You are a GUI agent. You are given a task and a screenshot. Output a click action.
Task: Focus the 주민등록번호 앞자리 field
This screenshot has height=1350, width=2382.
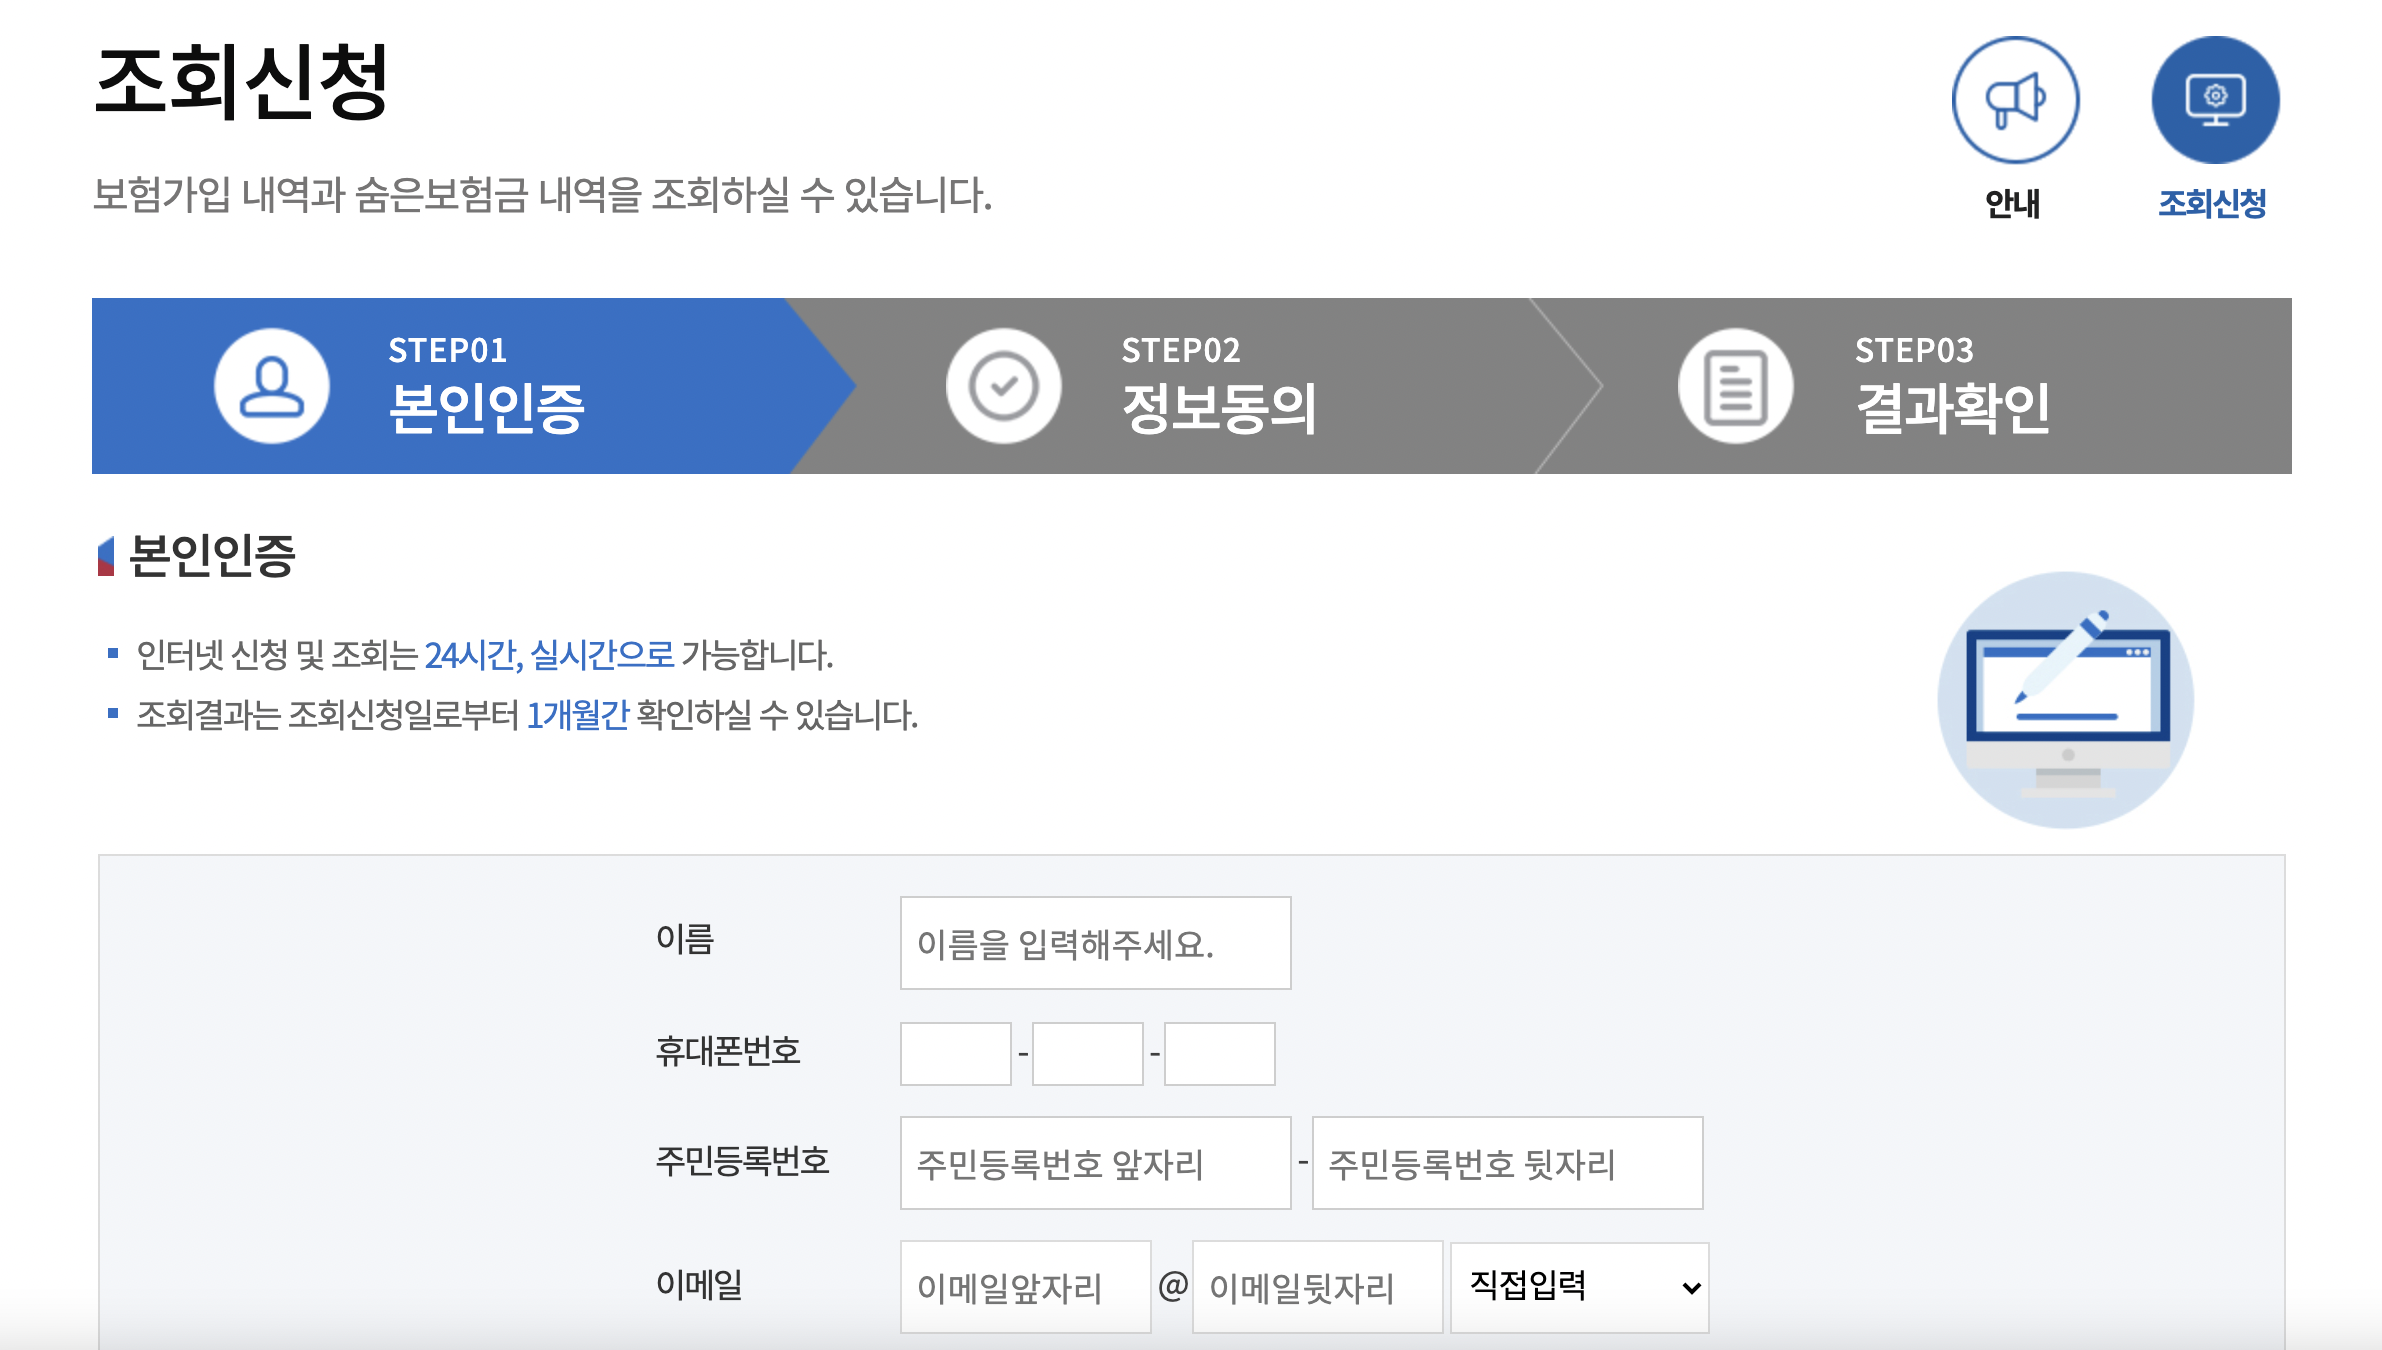point(1095,1163)
